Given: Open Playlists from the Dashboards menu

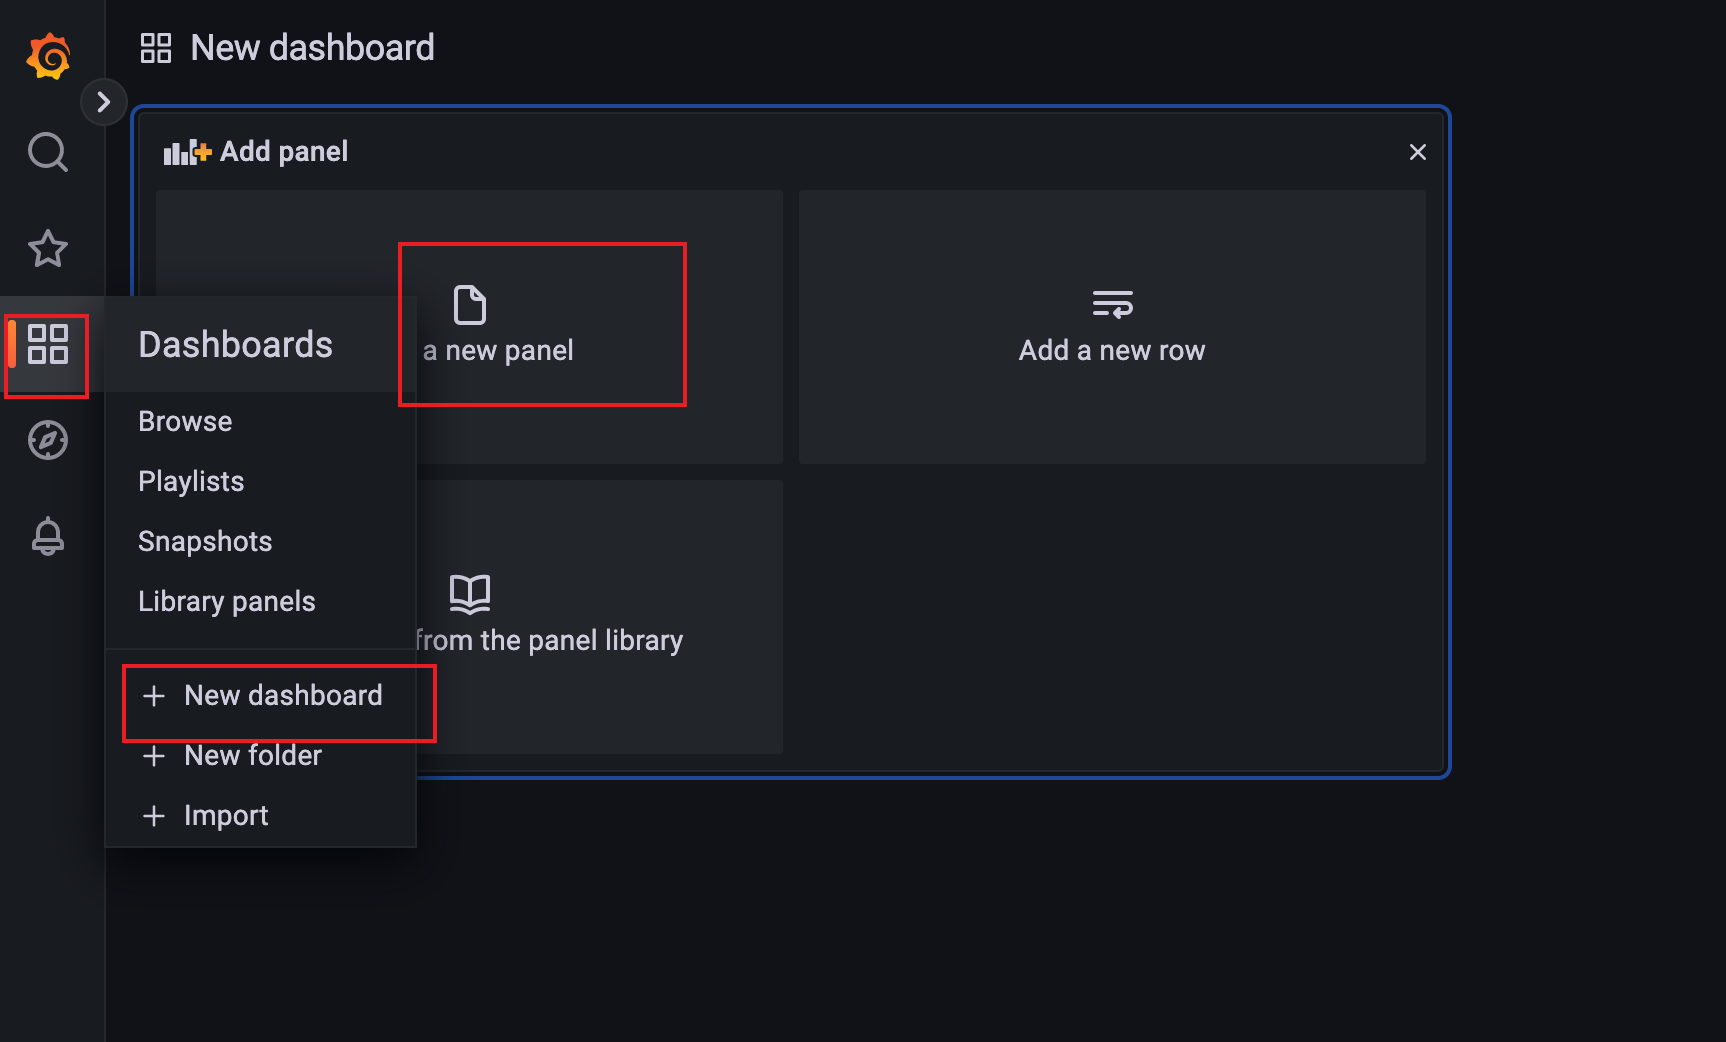Looking at the screenshot, I should pyautogui.click(x=191, y=482).
